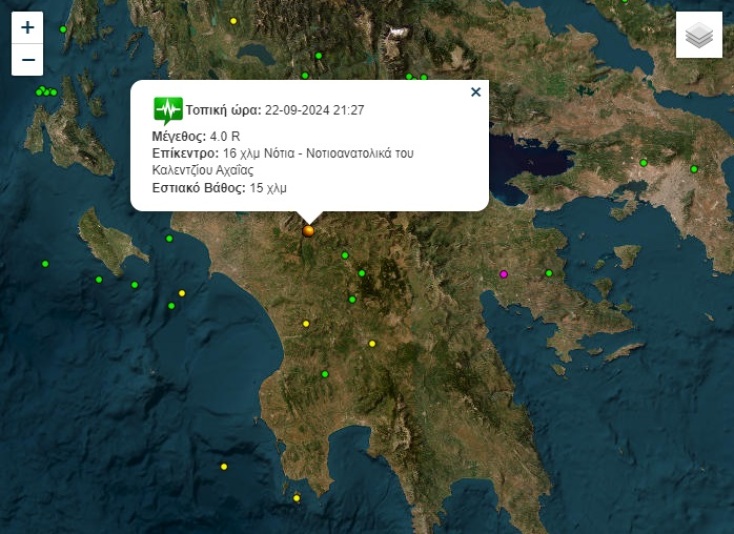
Task: Close the earthquake info popup
Action: coord(476,92)
